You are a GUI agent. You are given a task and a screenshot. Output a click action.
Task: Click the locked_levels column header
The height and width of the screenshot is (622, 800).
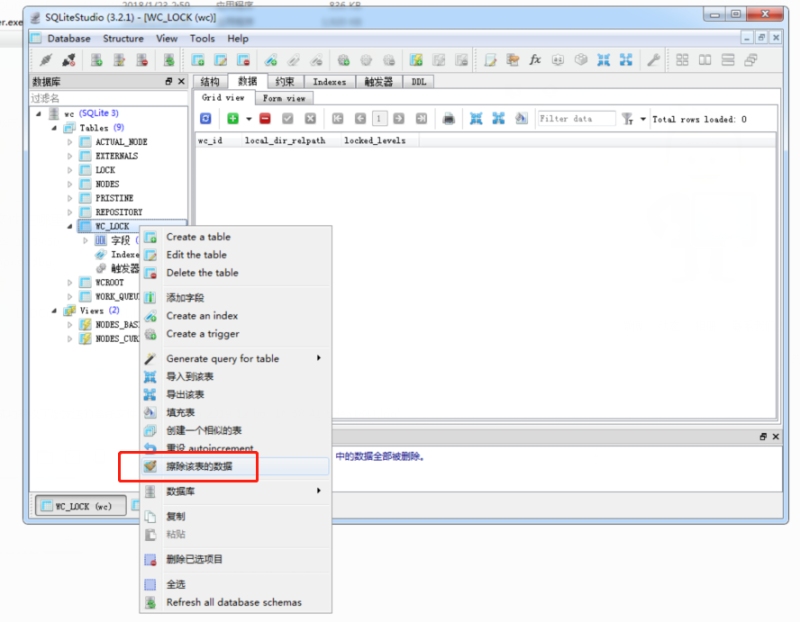tap(379, 140)
